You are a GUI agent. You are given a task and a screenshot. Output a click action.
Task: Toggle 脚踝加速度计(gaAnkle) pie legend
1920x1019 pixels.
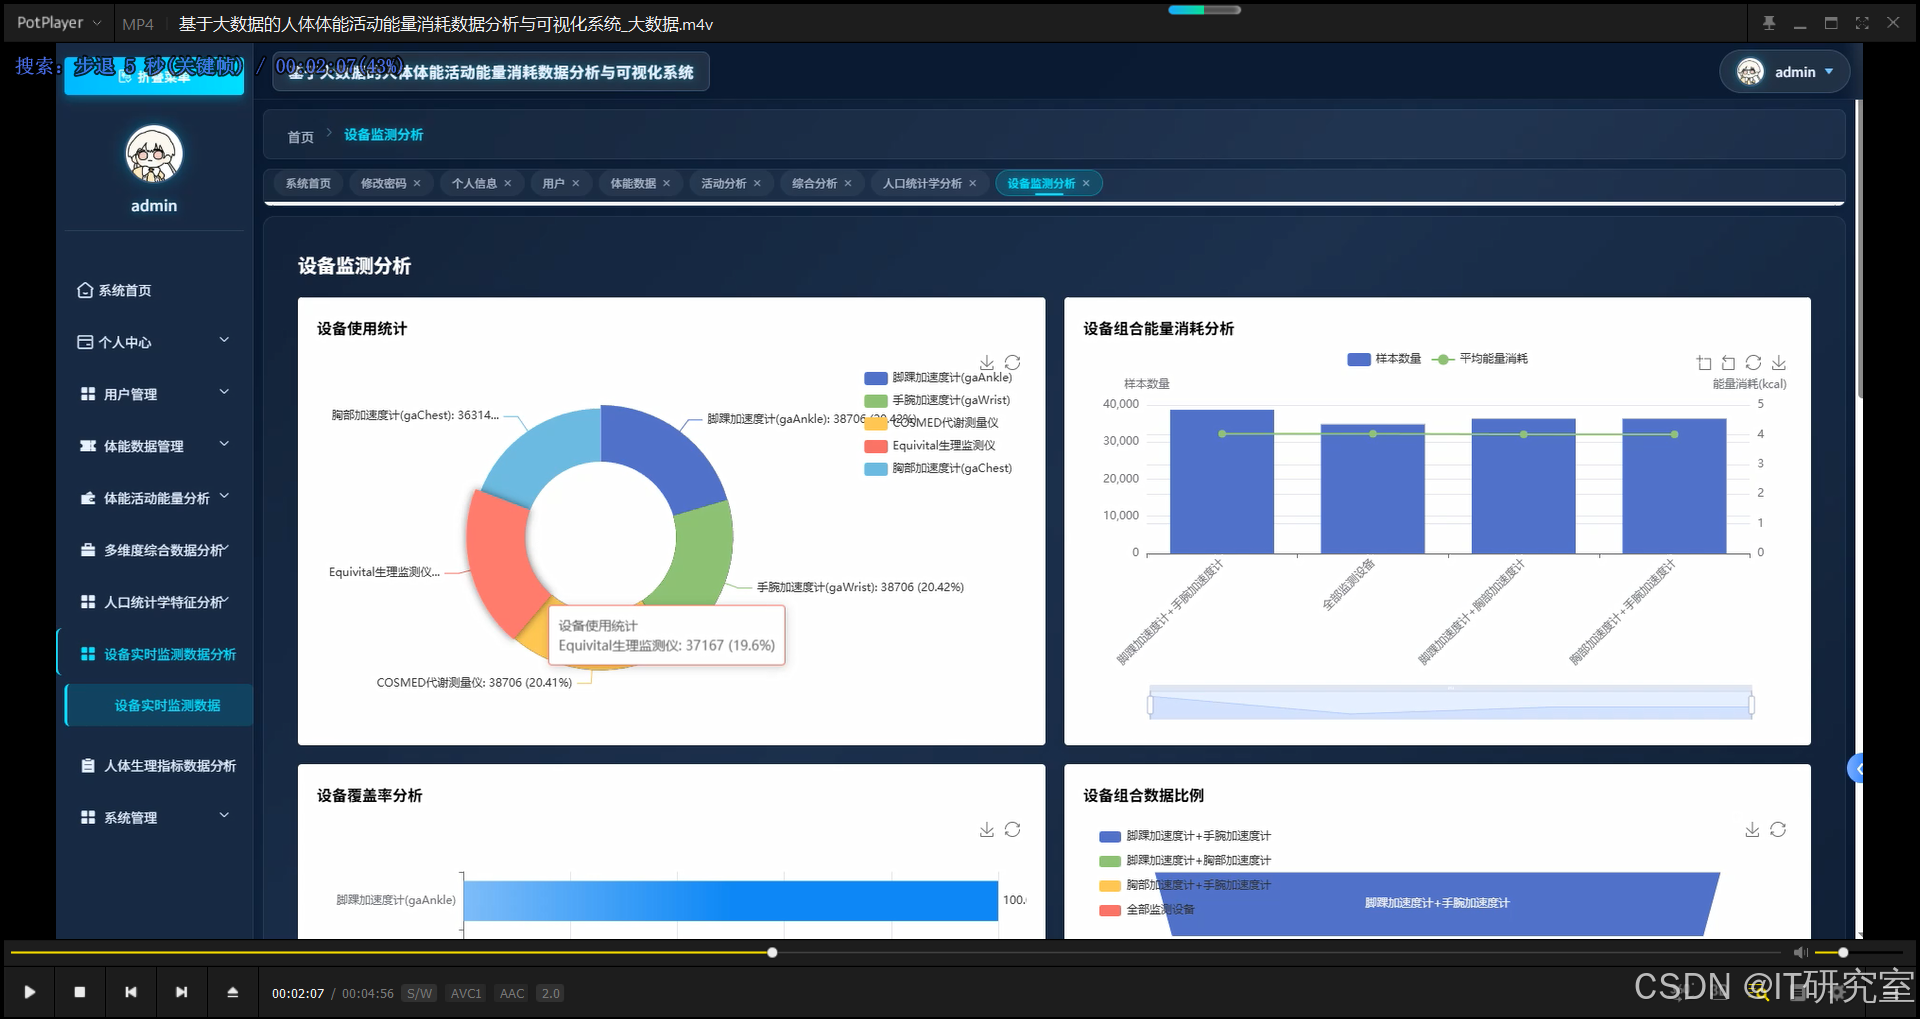click(938, 378)
